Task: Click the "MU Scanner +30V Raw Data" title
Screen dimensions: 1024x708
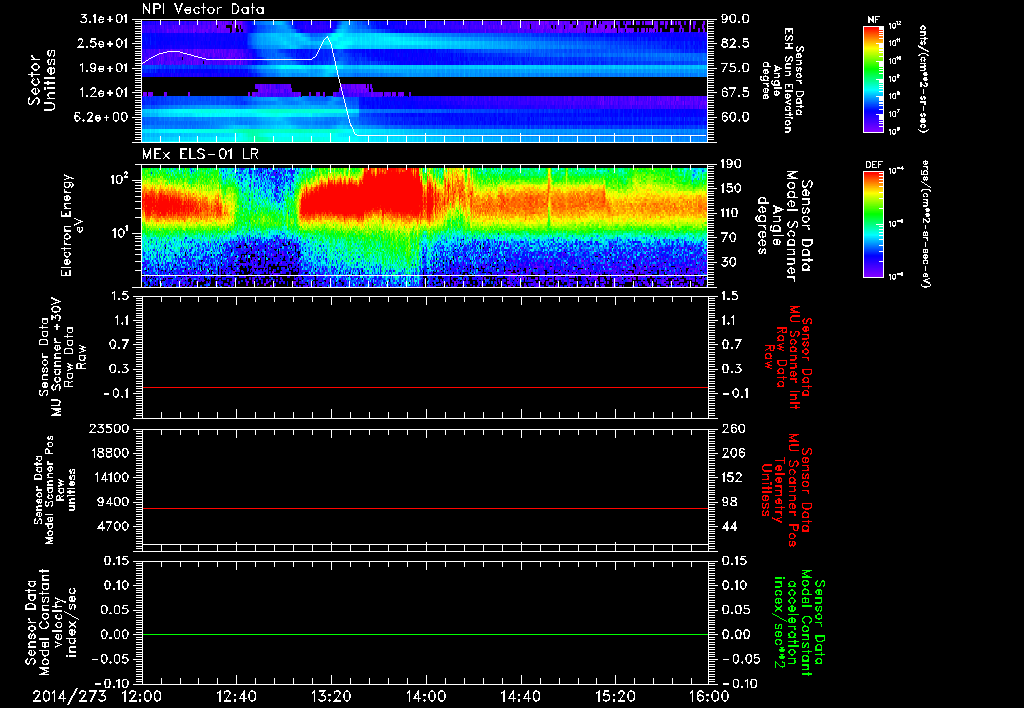Action: click(61, 357)
